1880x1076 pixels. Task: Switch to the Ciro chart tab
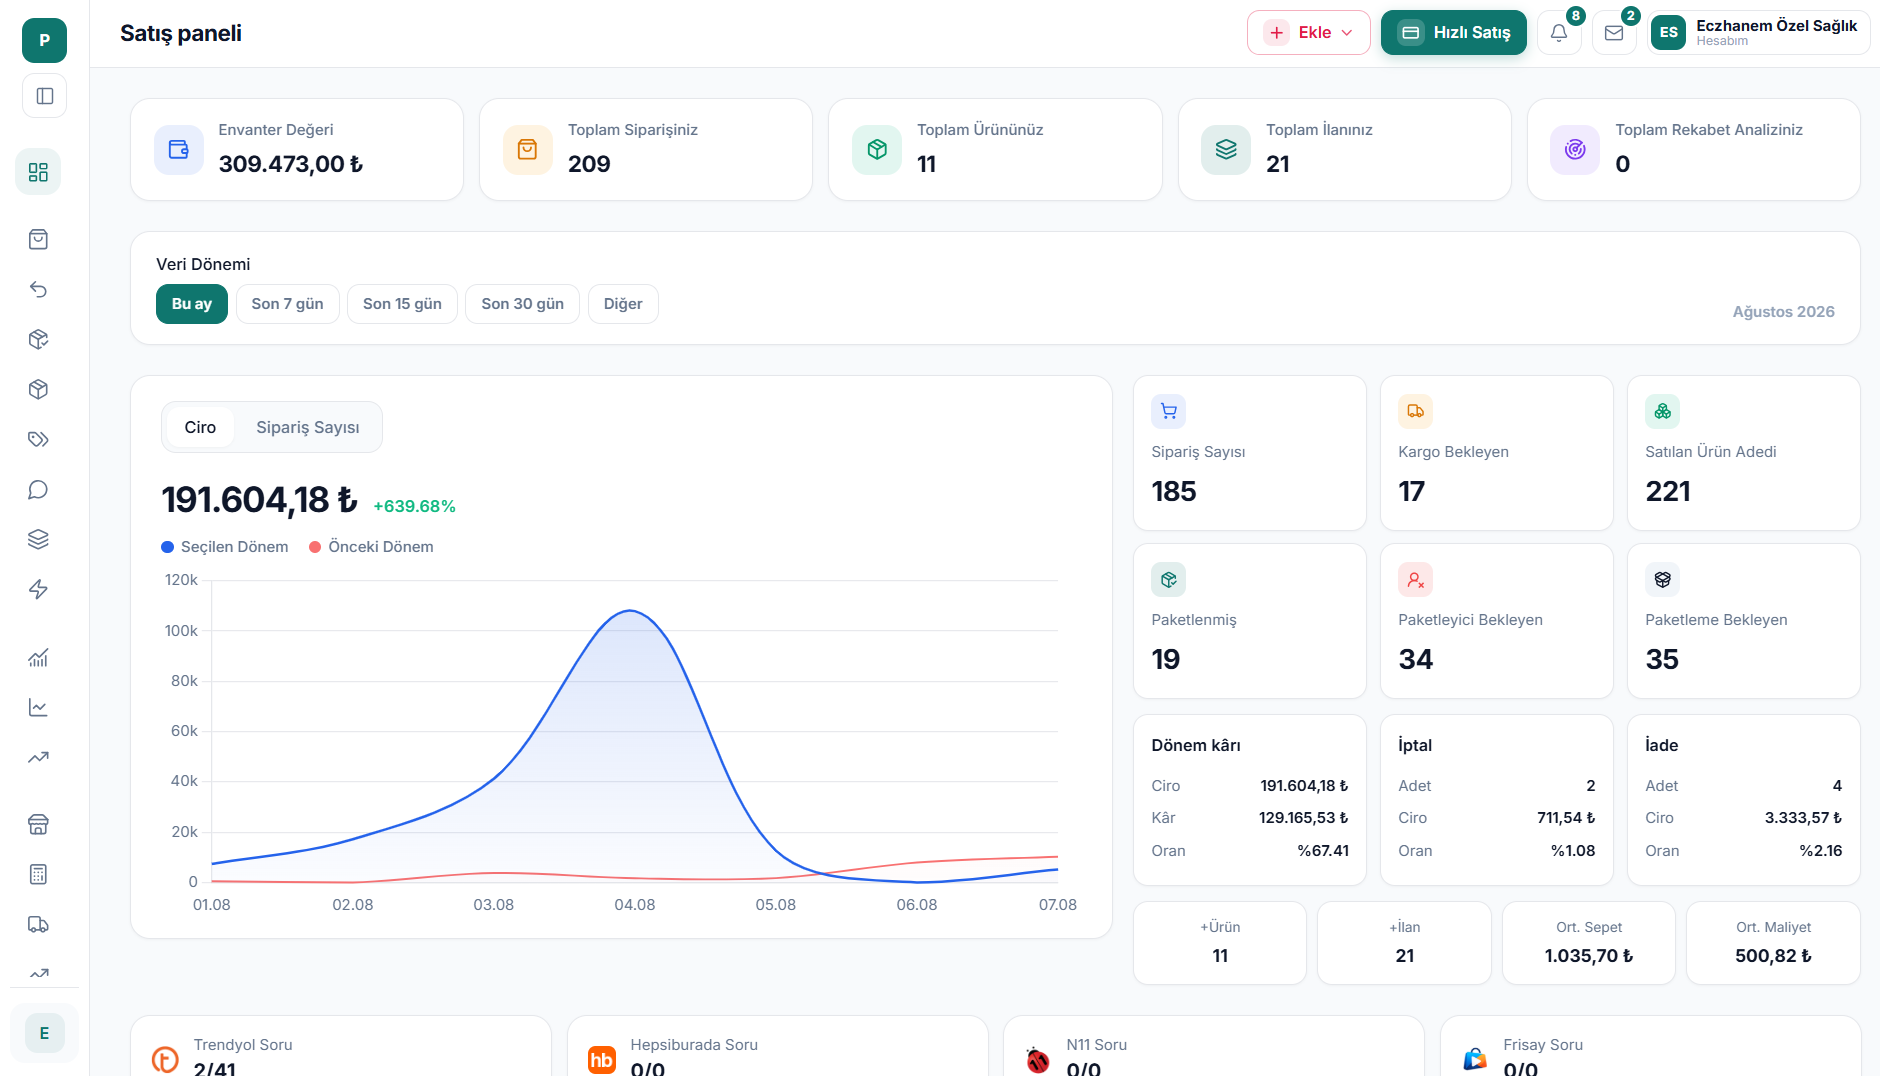(200, 427)
